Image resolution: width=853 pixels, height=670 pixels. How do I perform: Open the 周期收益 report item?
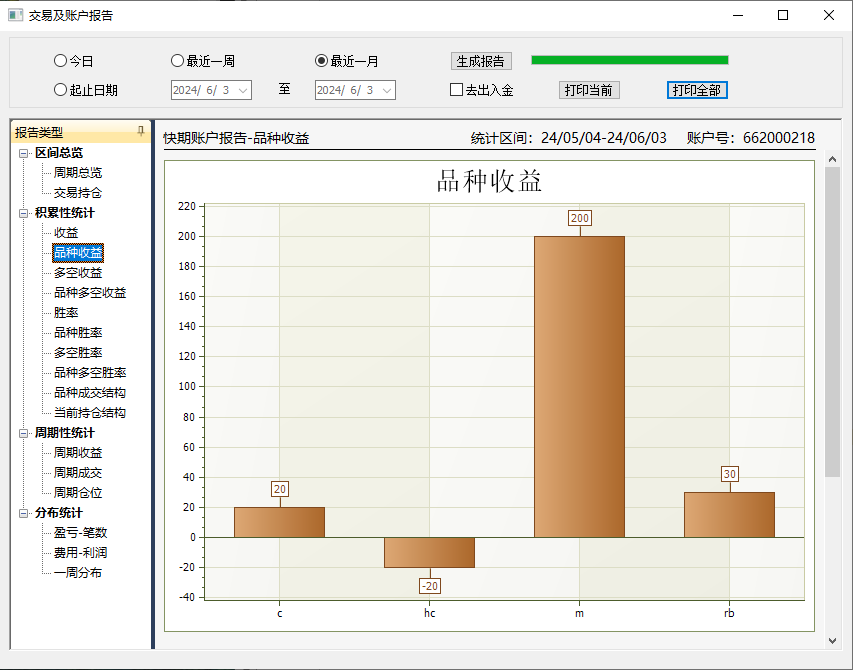click(x=78, y=453)
